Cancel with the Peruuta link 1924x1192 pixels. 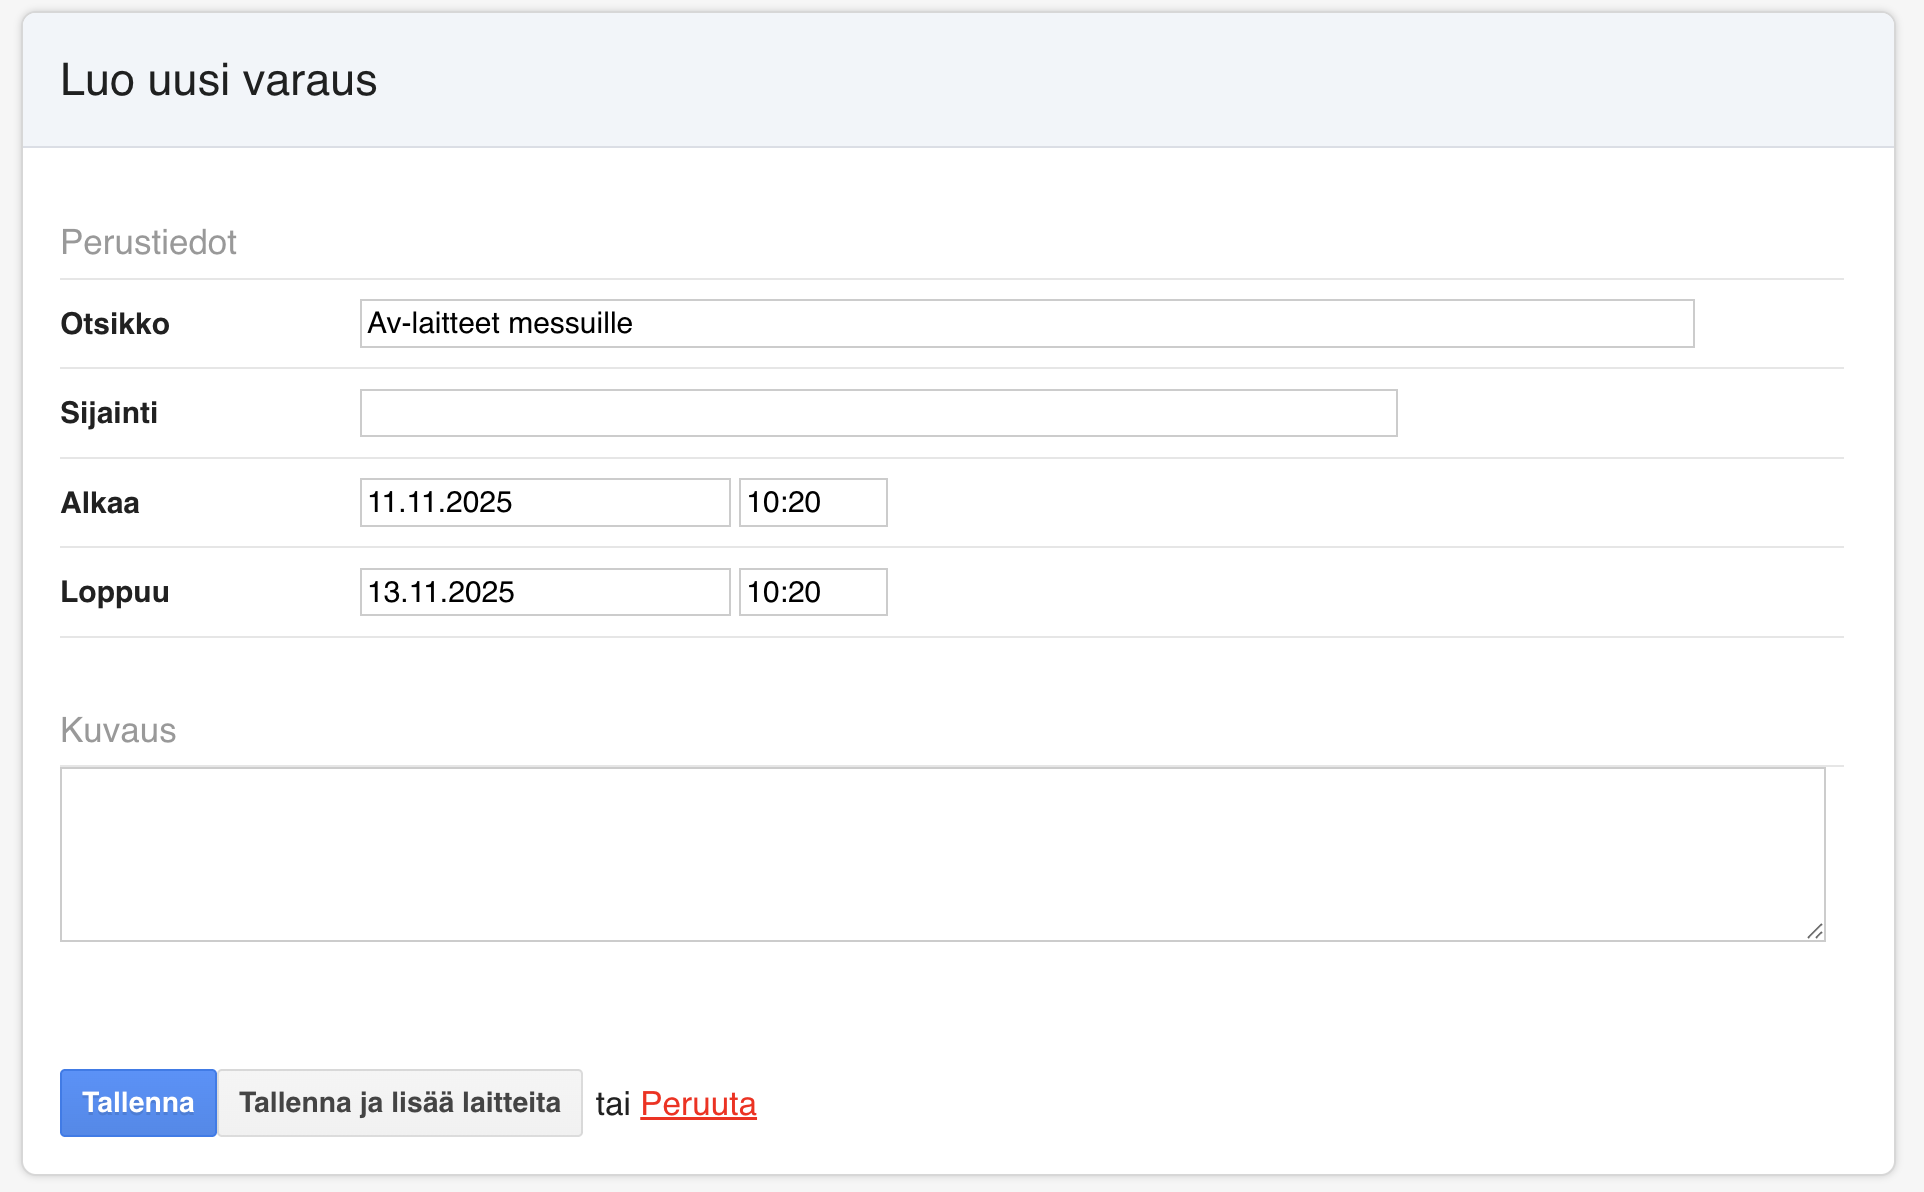click(698, 1104)
